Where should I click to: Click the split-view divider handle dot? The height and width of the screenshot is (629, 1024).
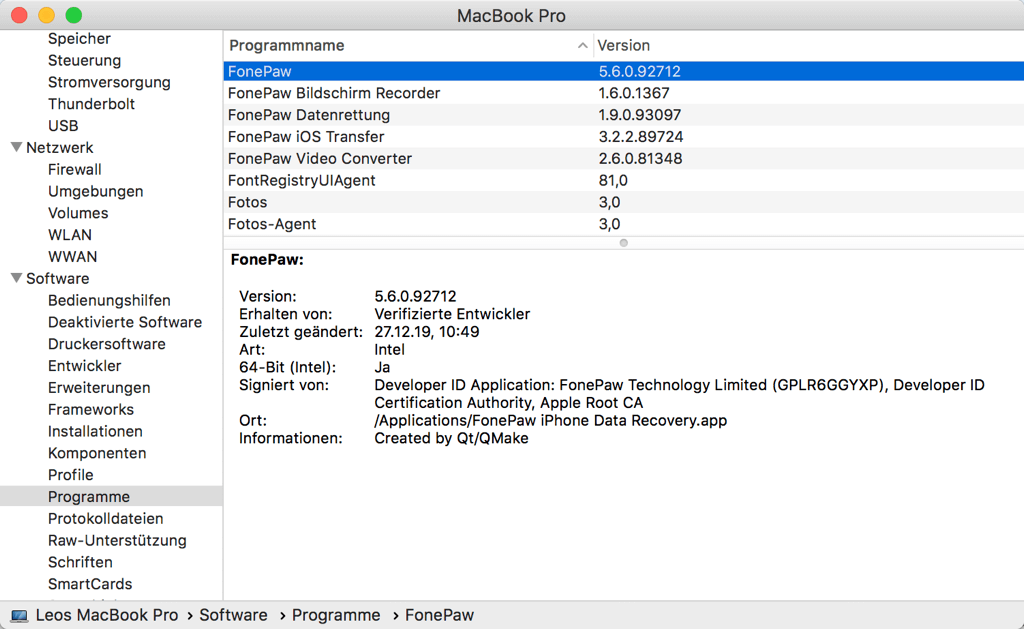point(624,243)
